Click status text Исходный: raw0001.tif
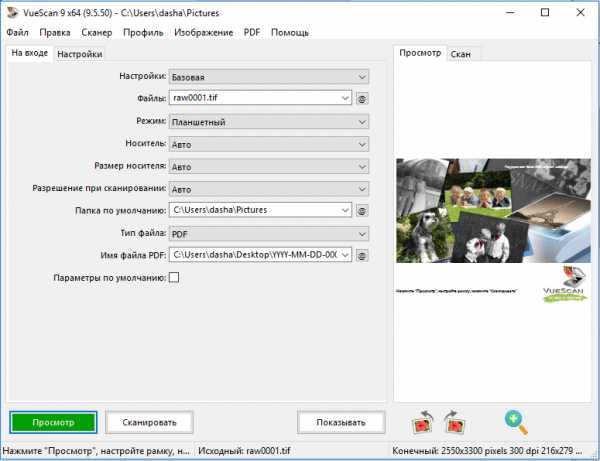The width and height of the screenshot is (600, 461). tap(244, 451)
